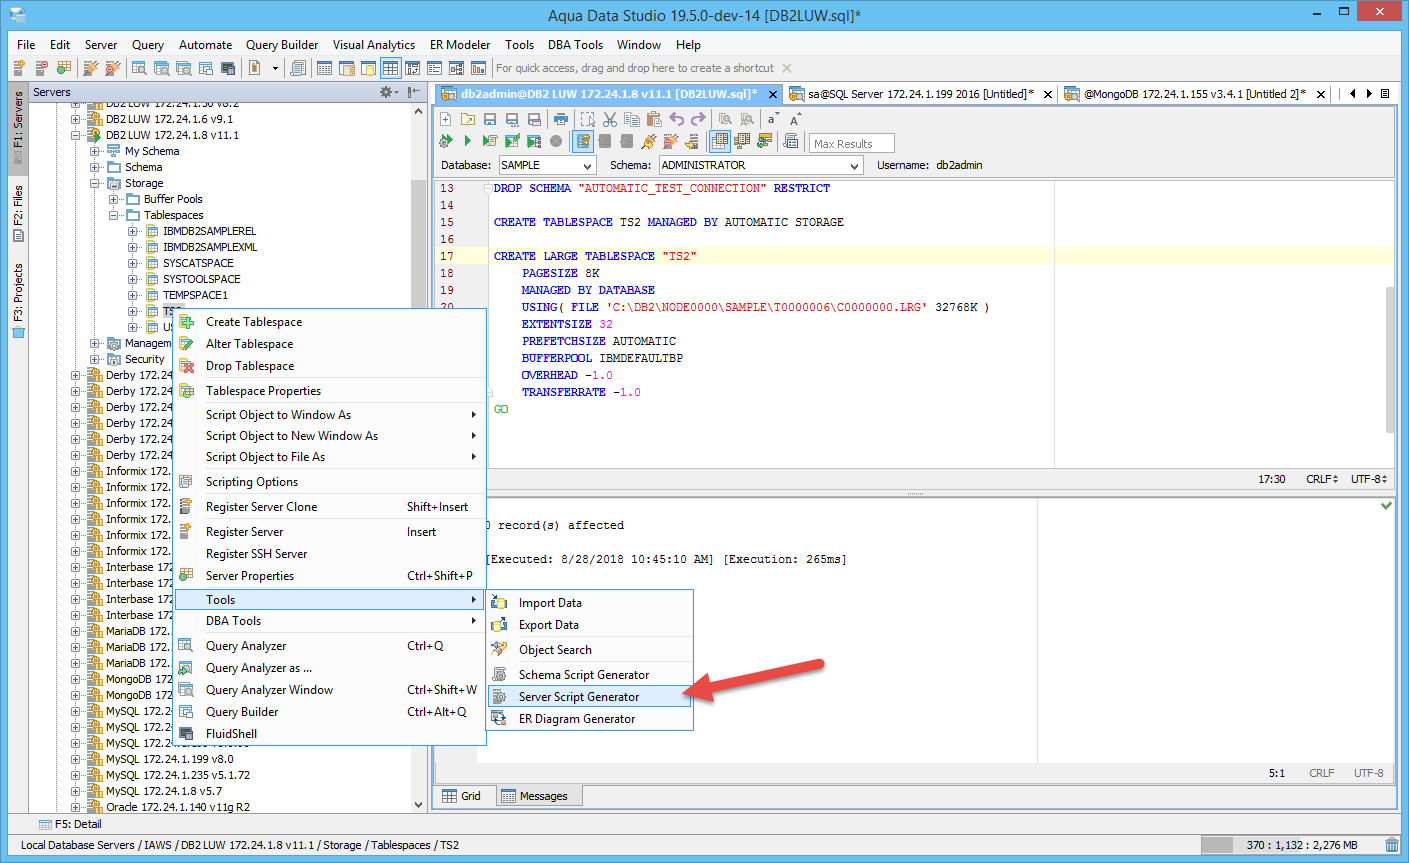
Task: Click the Object Search icon in submenu
Action: pyautogui.click(x=500, y=650)
